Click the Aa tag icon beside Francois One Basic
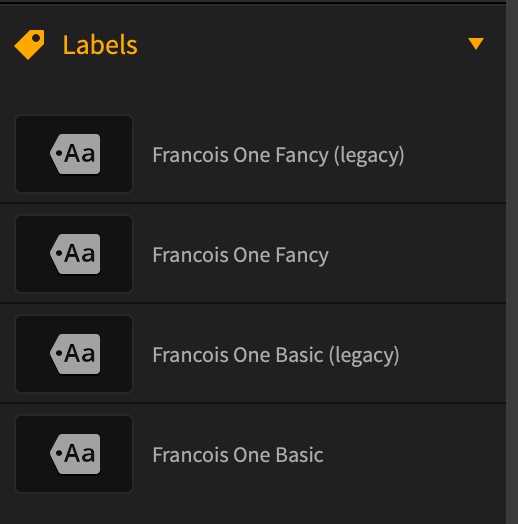The height and width of the screenshot is (524, 518). [x=75, y=454]
